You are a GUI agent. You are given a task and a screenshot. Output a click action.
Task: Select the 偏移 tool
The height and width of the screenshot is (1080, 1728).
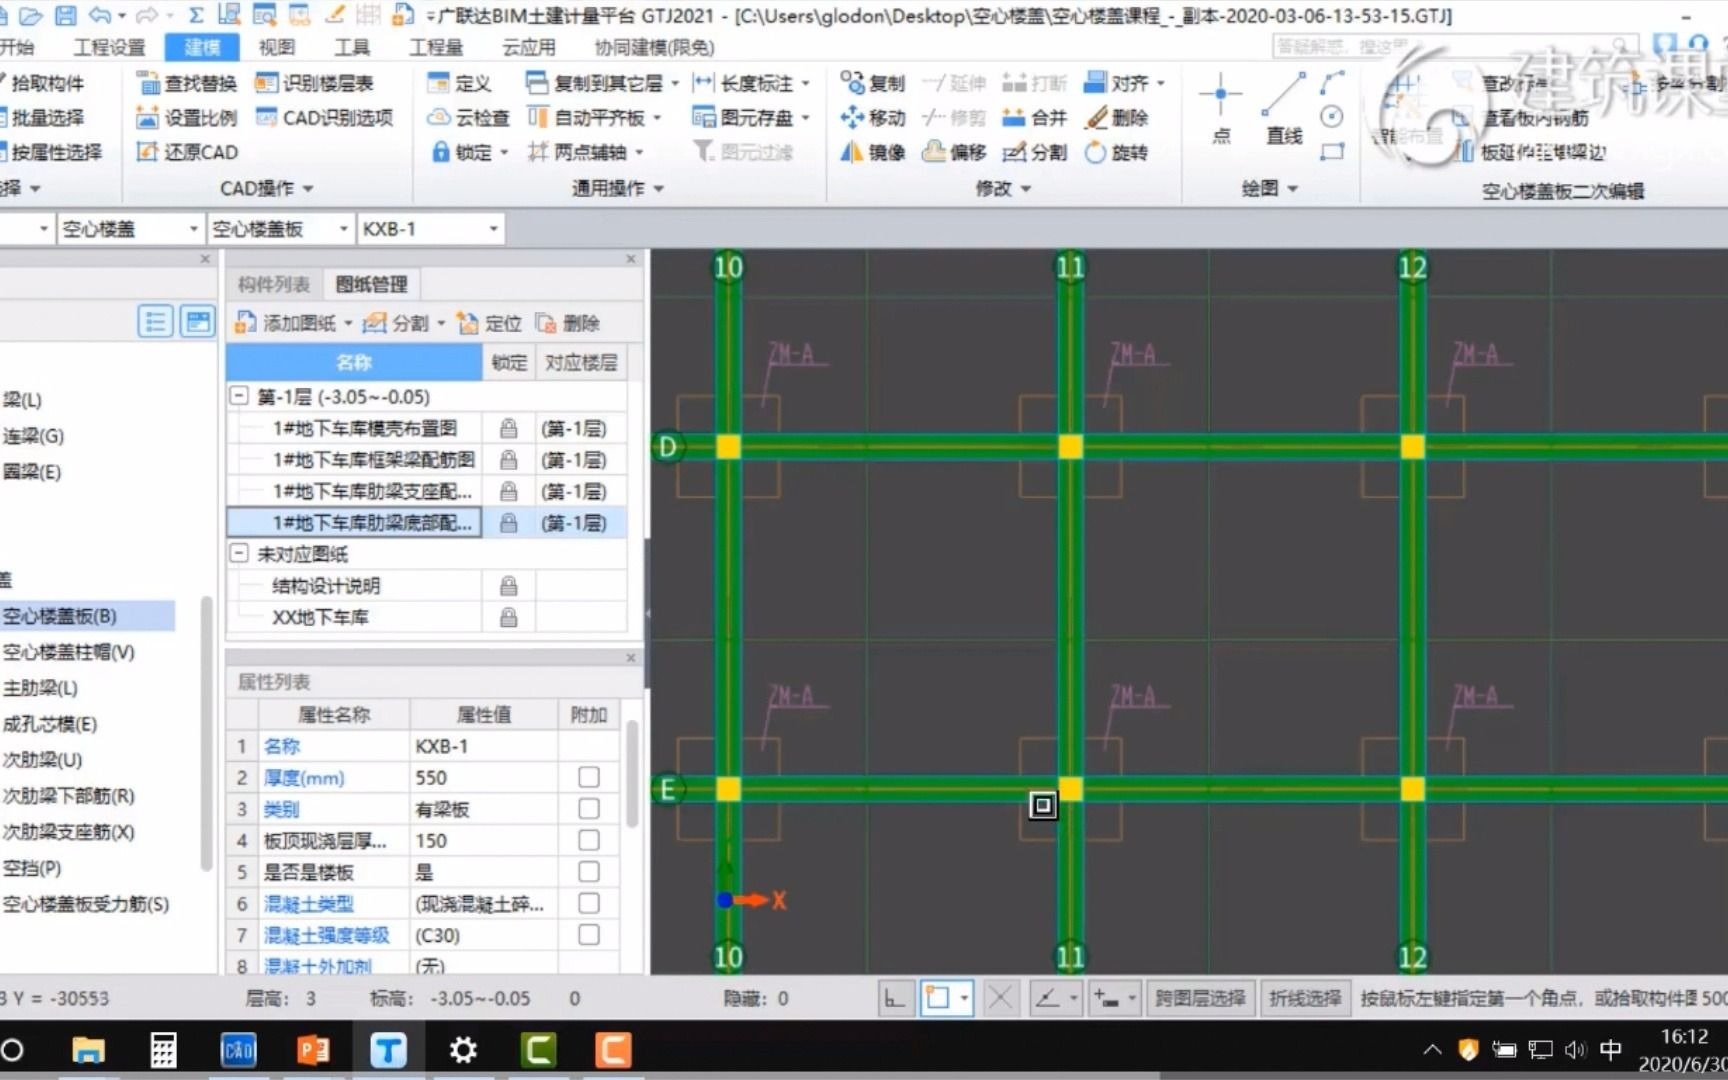coord(954,152)
